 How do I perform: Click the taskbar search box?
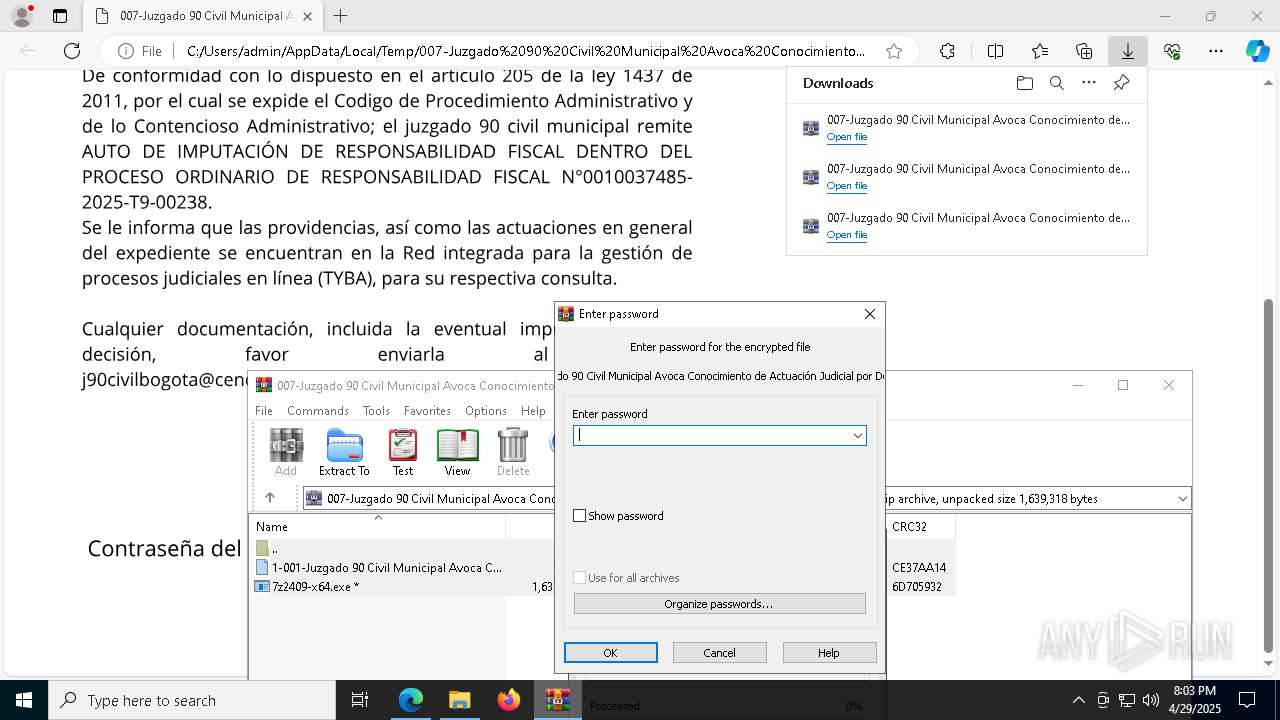tap(192, 700)
